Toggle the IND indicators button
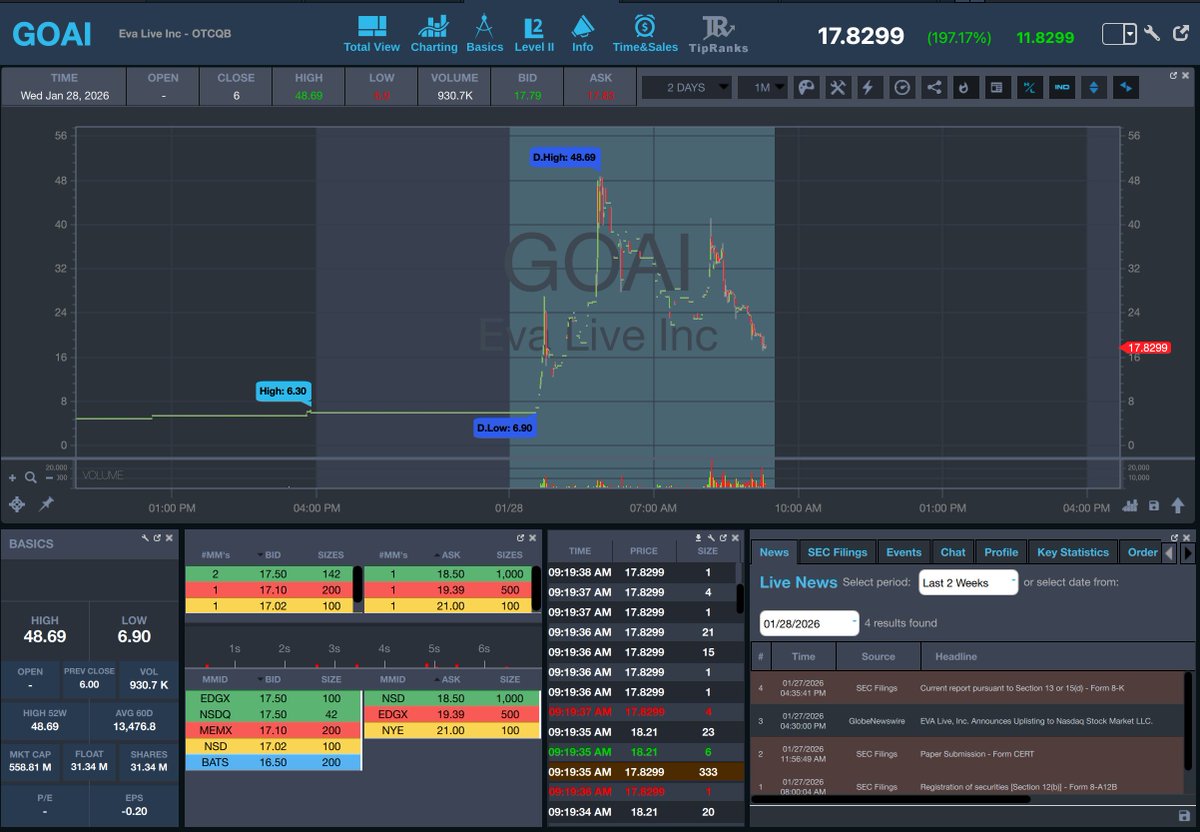Screen dimensions: 1200x832 click(x=1061, y=88)
